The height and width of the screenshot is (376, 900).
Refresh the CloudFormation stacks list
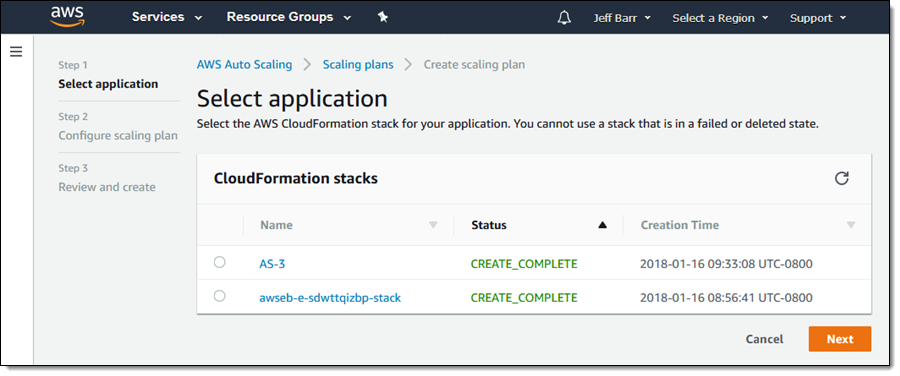pos(841,179)
